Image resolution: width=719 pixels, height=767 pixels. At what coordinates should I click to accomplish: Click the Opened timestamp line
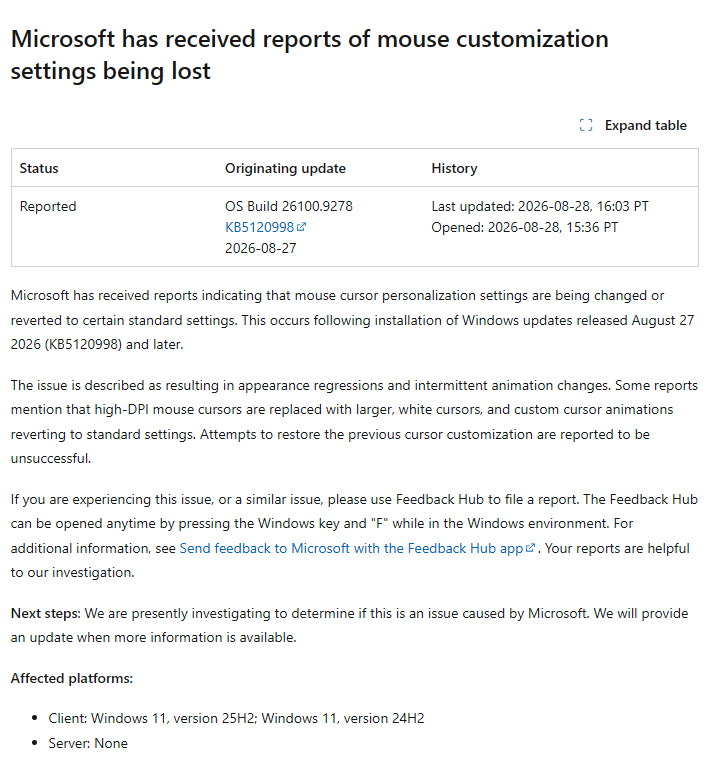(x=525, y=227)
